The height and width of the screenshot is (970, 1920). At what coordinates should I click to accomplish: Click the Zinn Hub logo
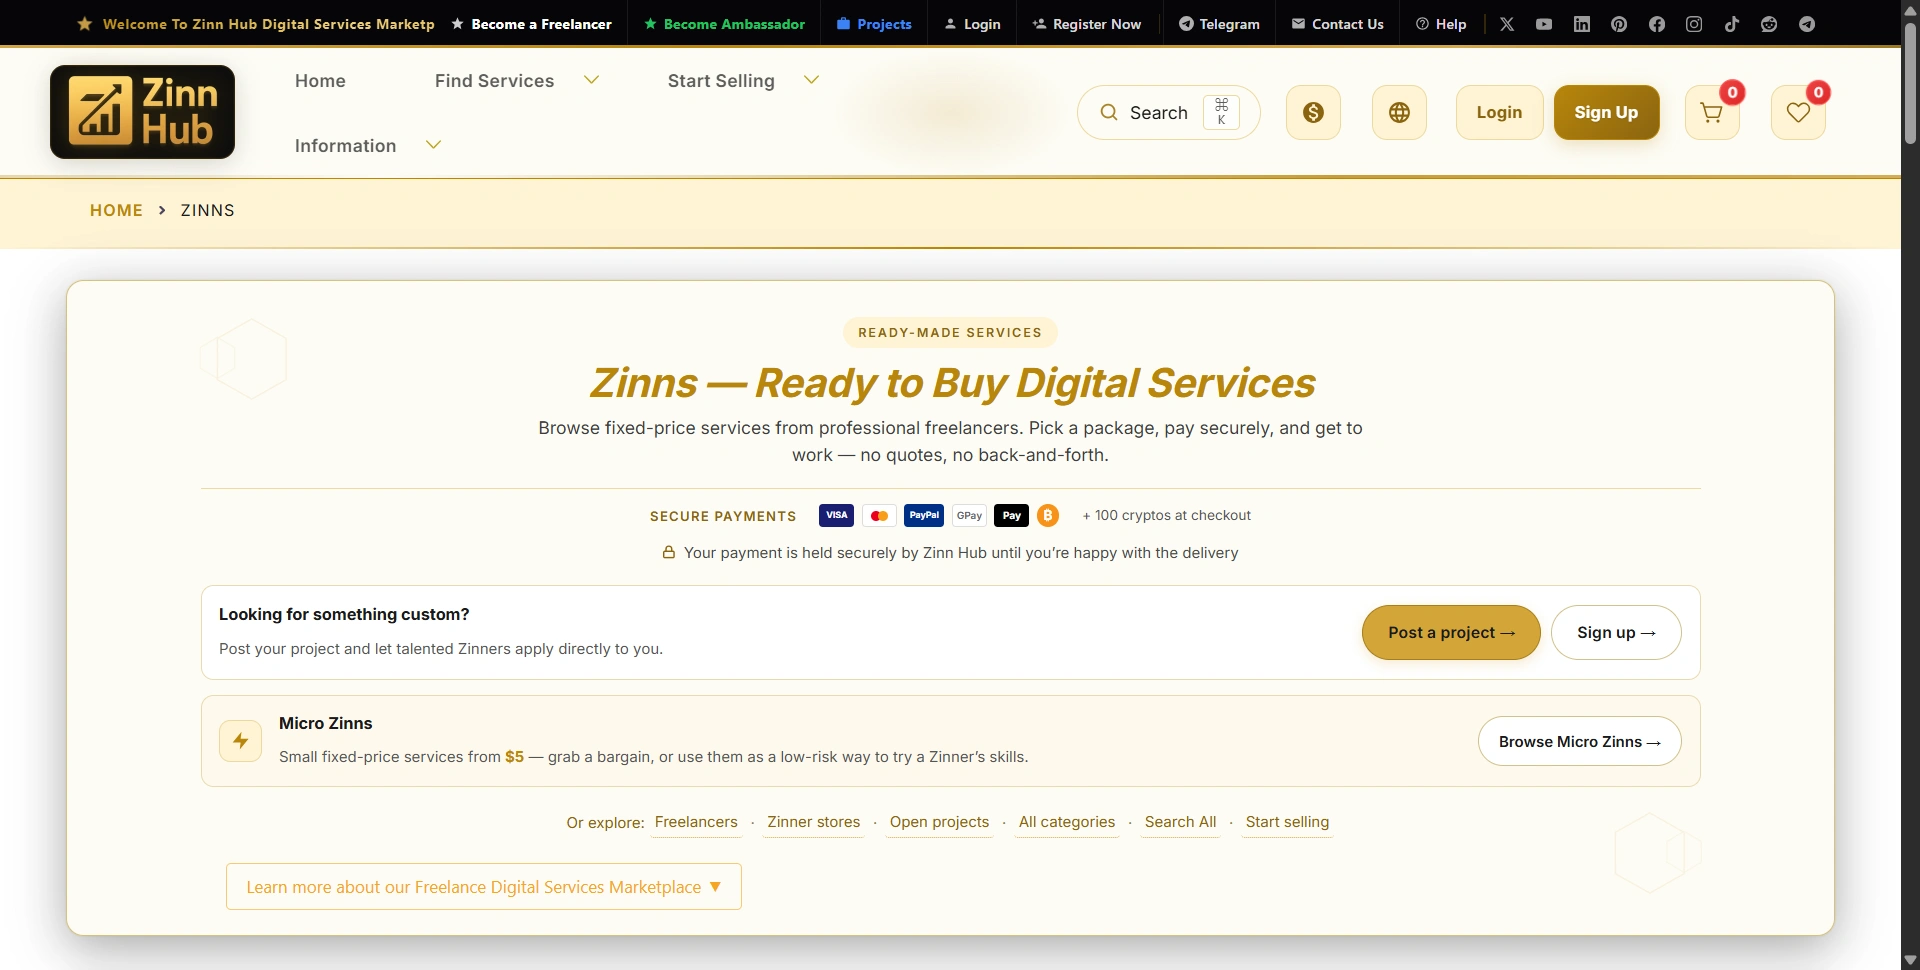click(x=142, y=112)
